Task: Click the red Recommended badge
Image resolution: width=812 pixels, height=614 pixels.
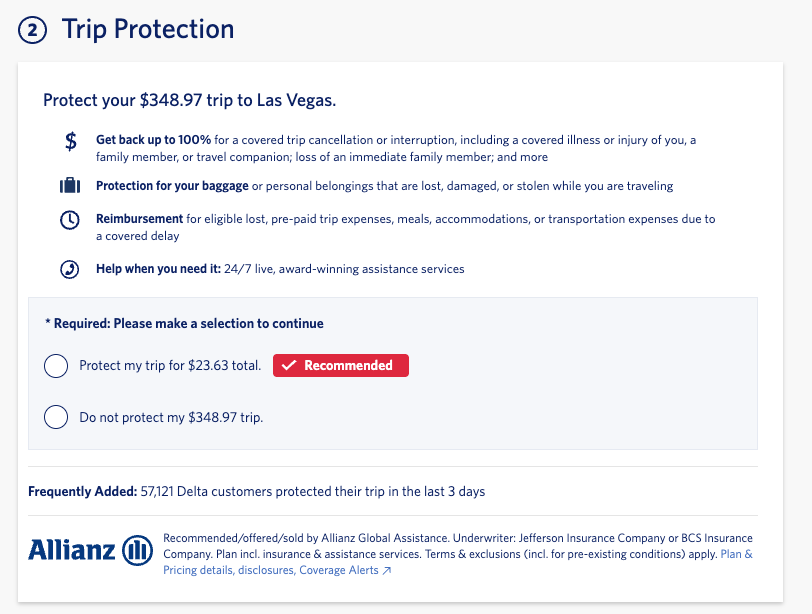Action: click(340, 365)
